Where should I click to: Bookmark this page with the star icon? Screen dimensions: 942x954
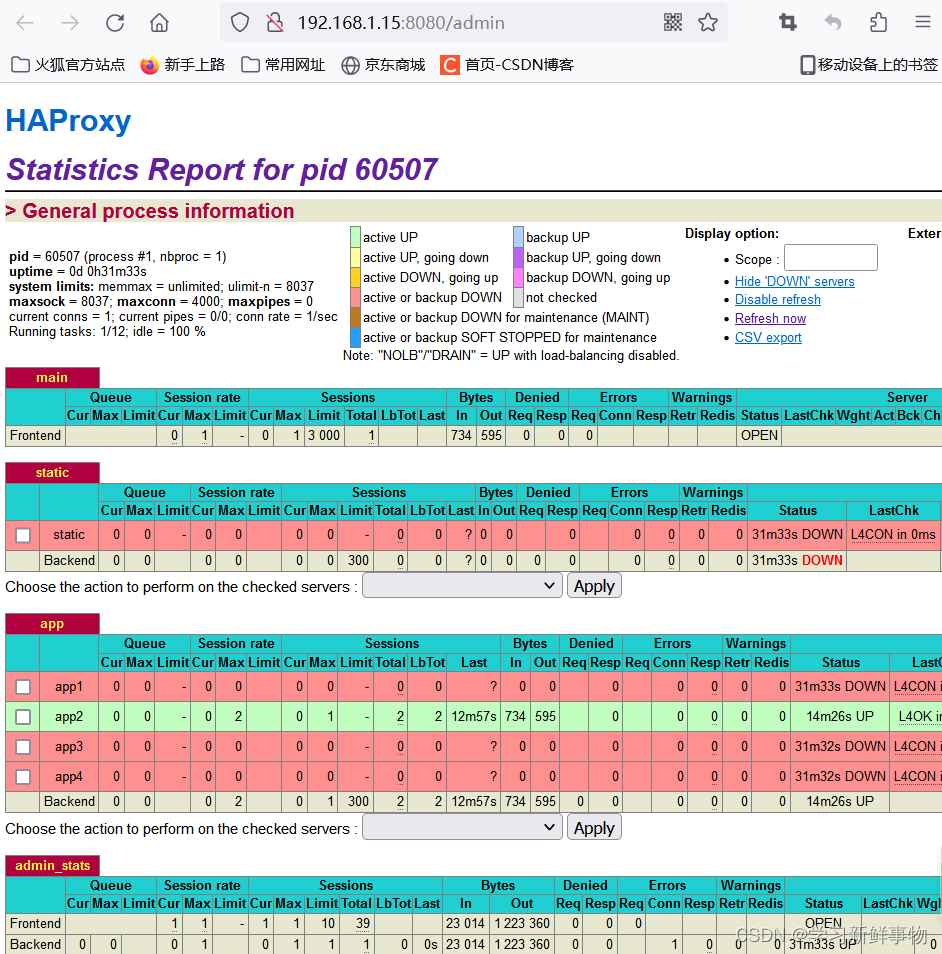tap(709, 22)
